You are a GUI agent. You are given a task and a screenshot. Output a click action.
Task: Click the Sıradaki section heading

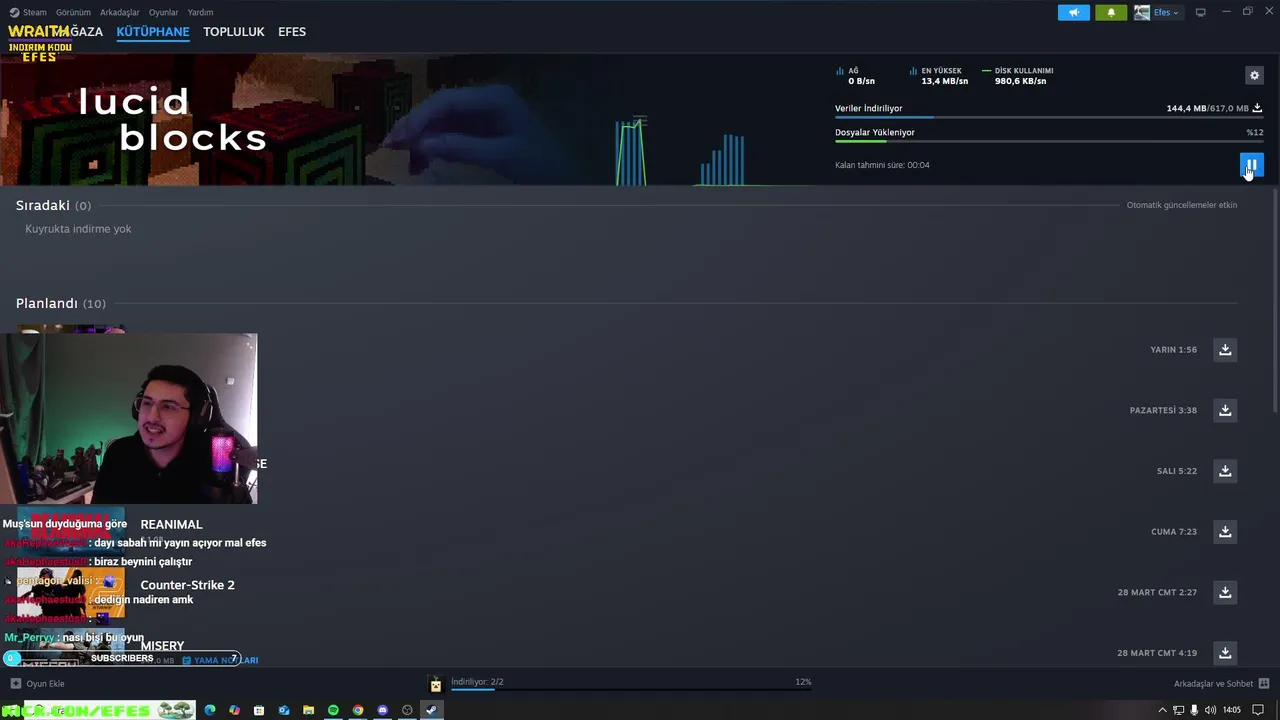pyautogui.click(x=43, y=205)
